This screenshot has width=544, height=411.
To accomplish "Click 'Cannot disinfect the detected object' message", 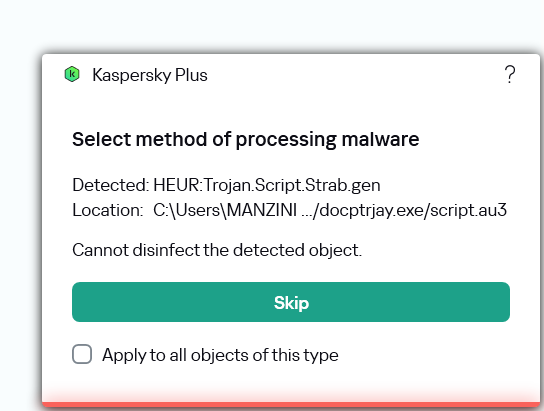I will [x=217, y=250].
